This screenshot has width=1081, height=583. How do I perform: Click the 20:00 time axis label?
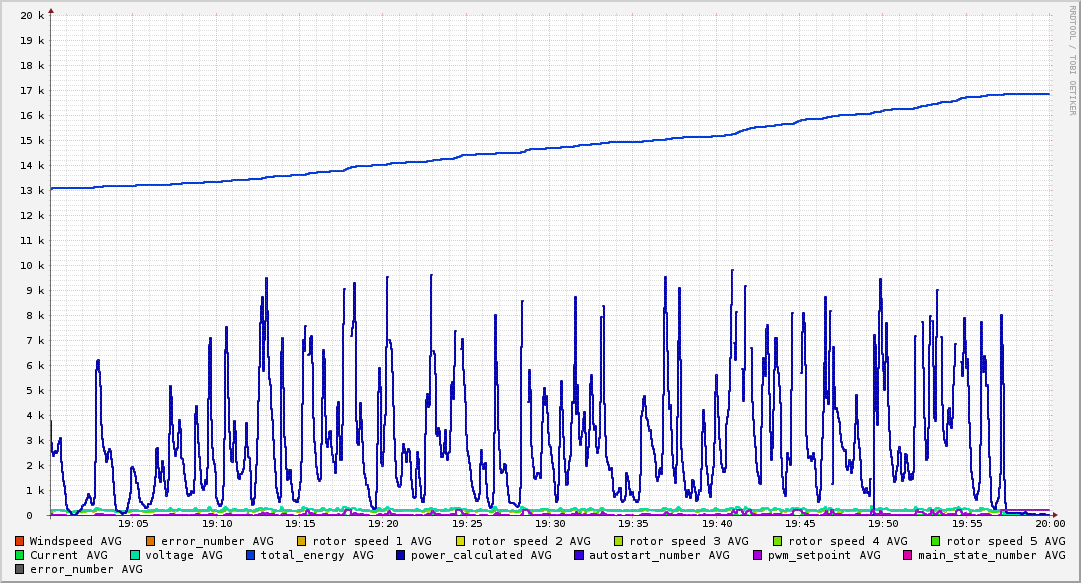pyautogui.click(x=1049, y=523)
